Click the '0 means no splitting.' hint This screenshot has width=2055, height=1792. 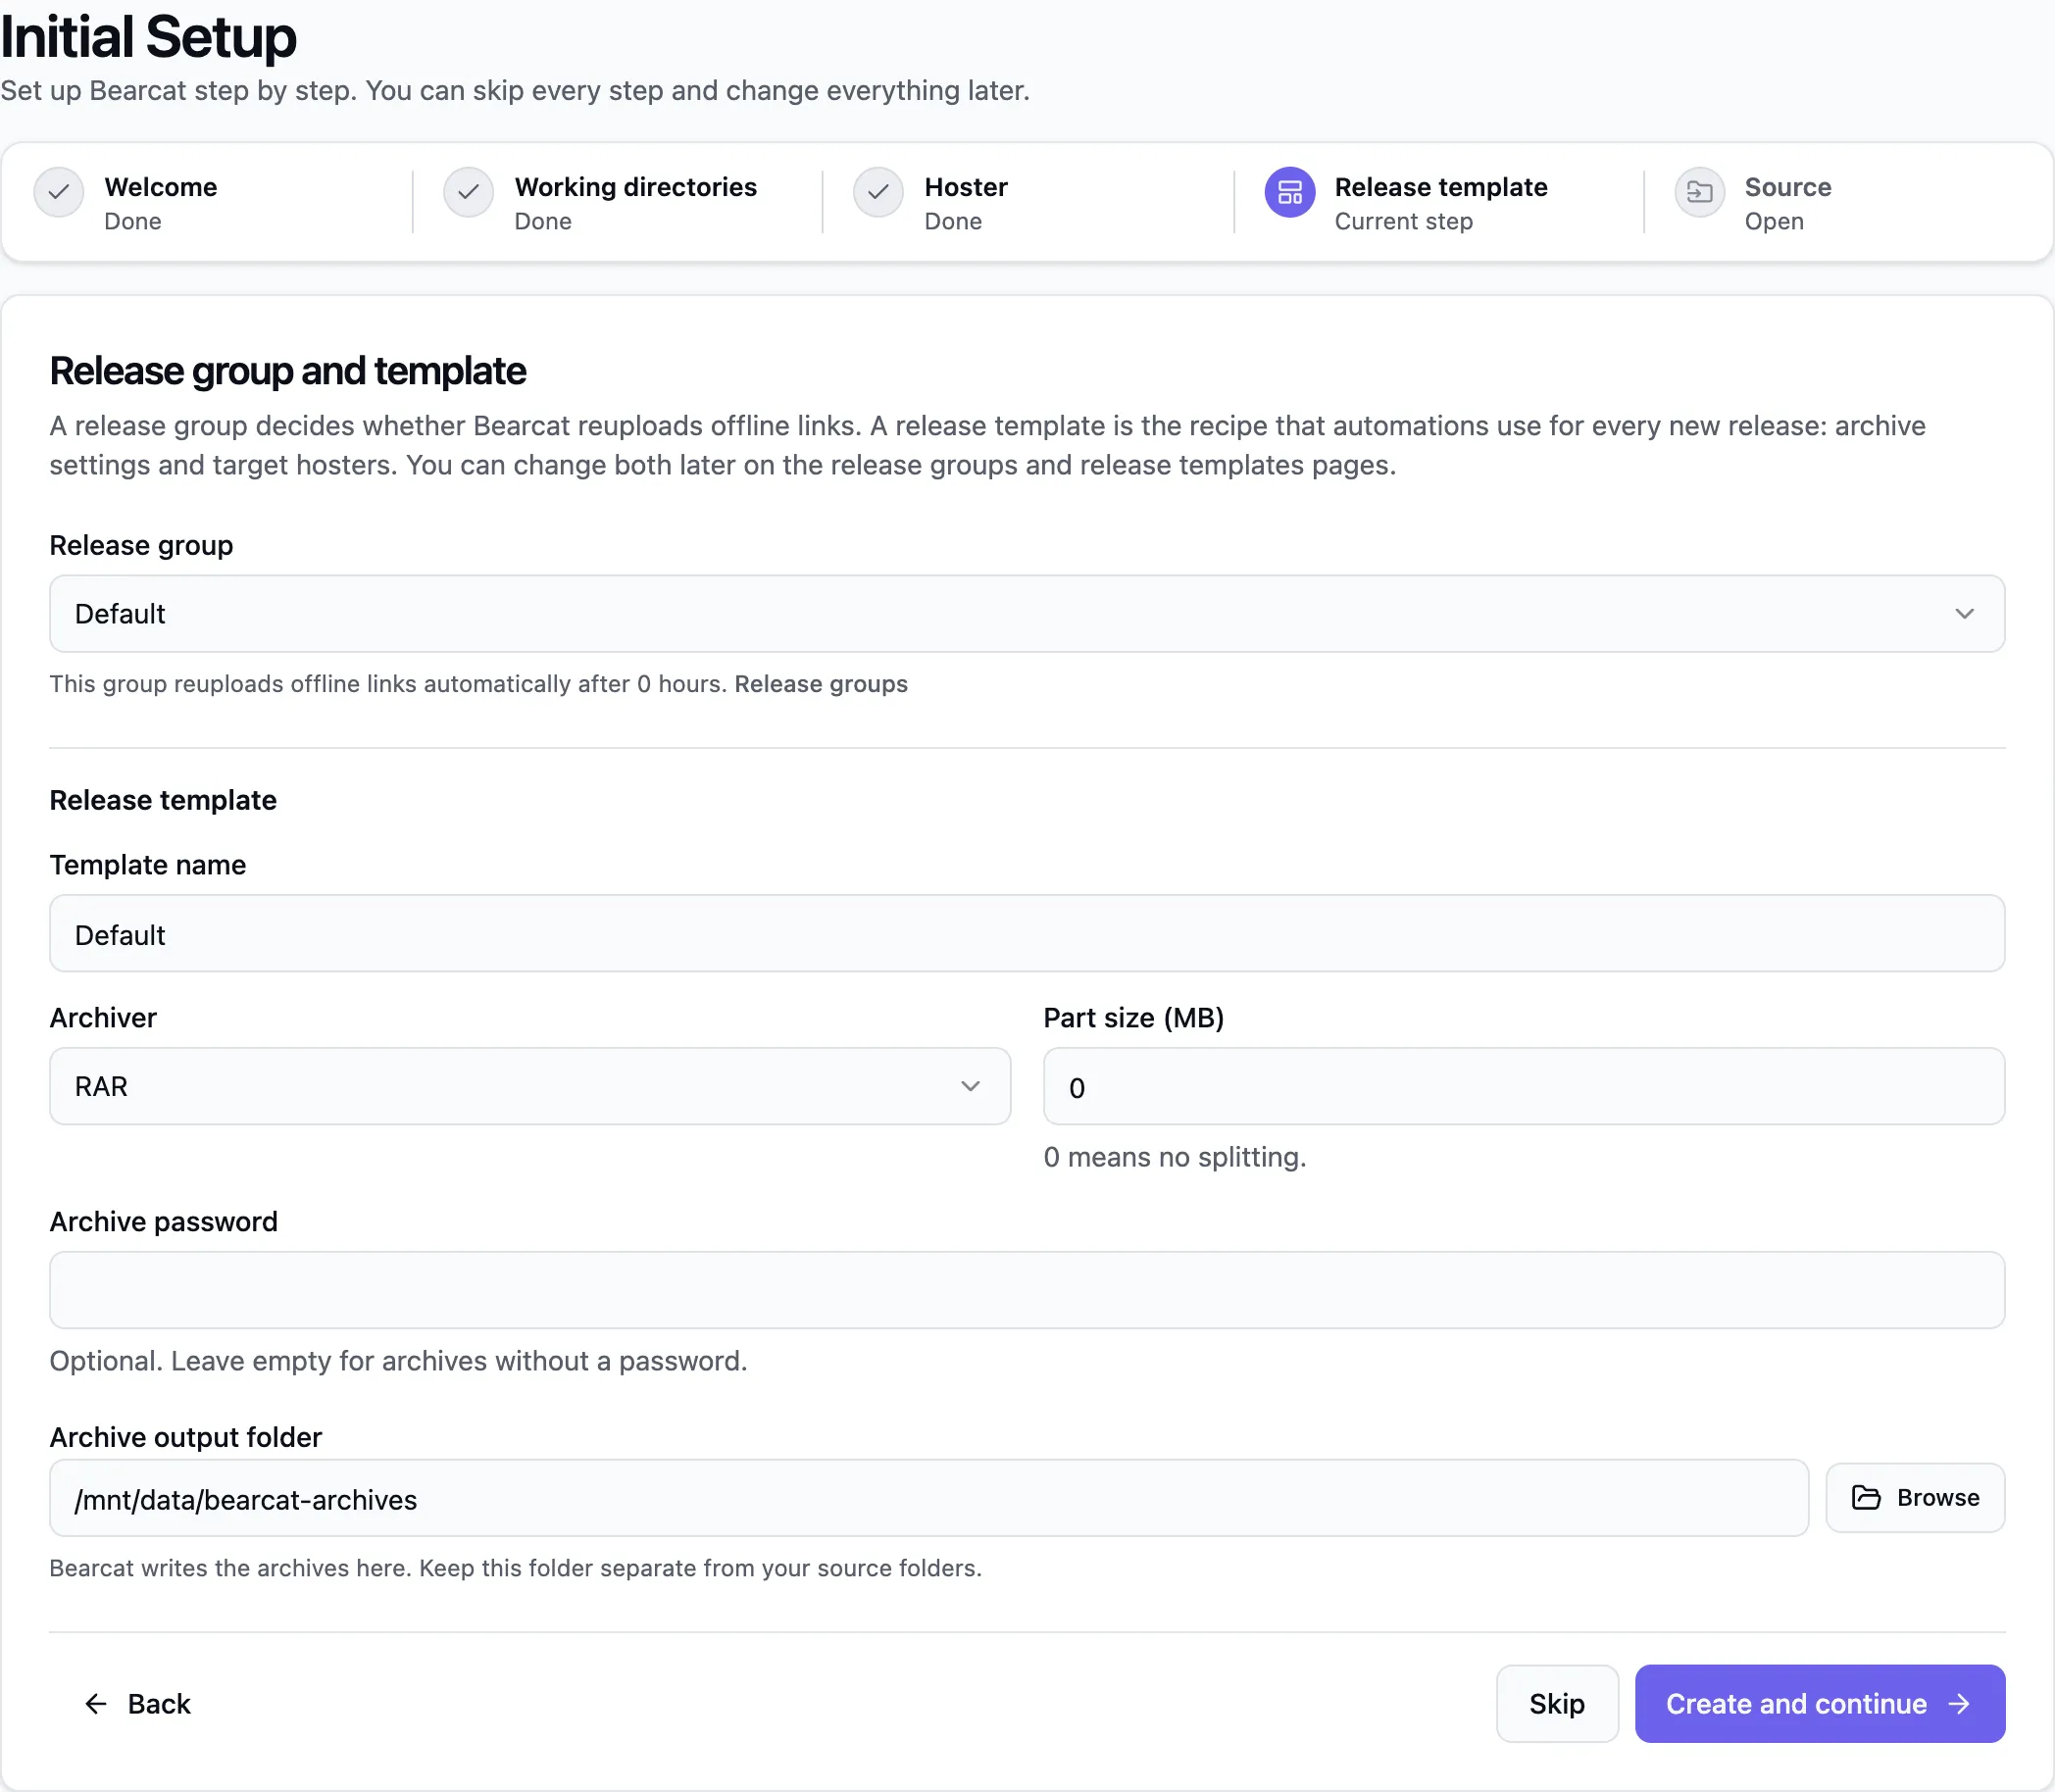tap(1175, 1157)
